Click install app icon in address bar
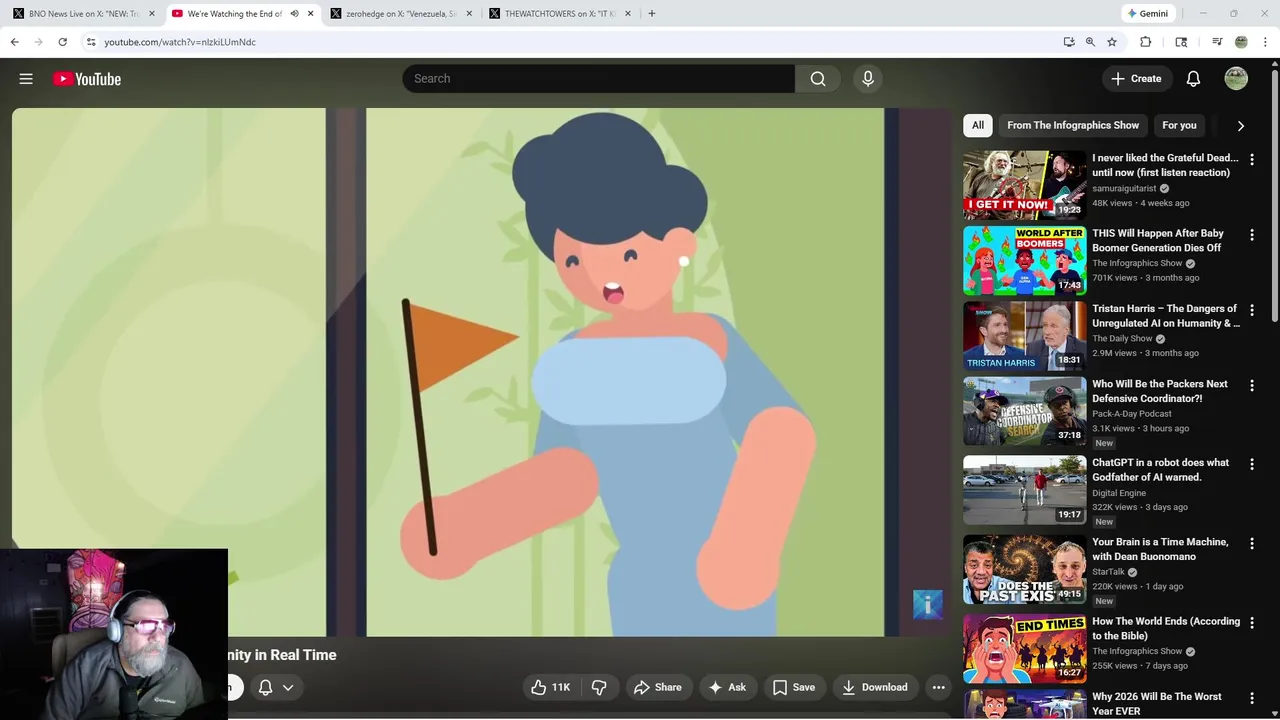 (x=1069, y=42)
